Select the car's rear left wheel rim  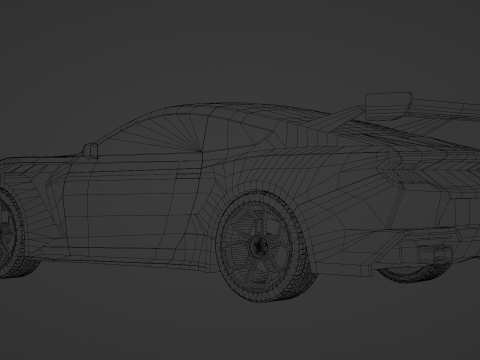coord(257,246)
